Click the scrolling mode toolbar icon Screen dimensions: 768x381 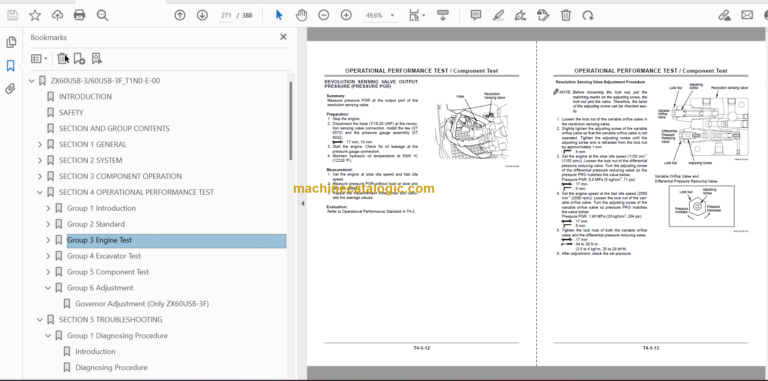tap(443, 15)
